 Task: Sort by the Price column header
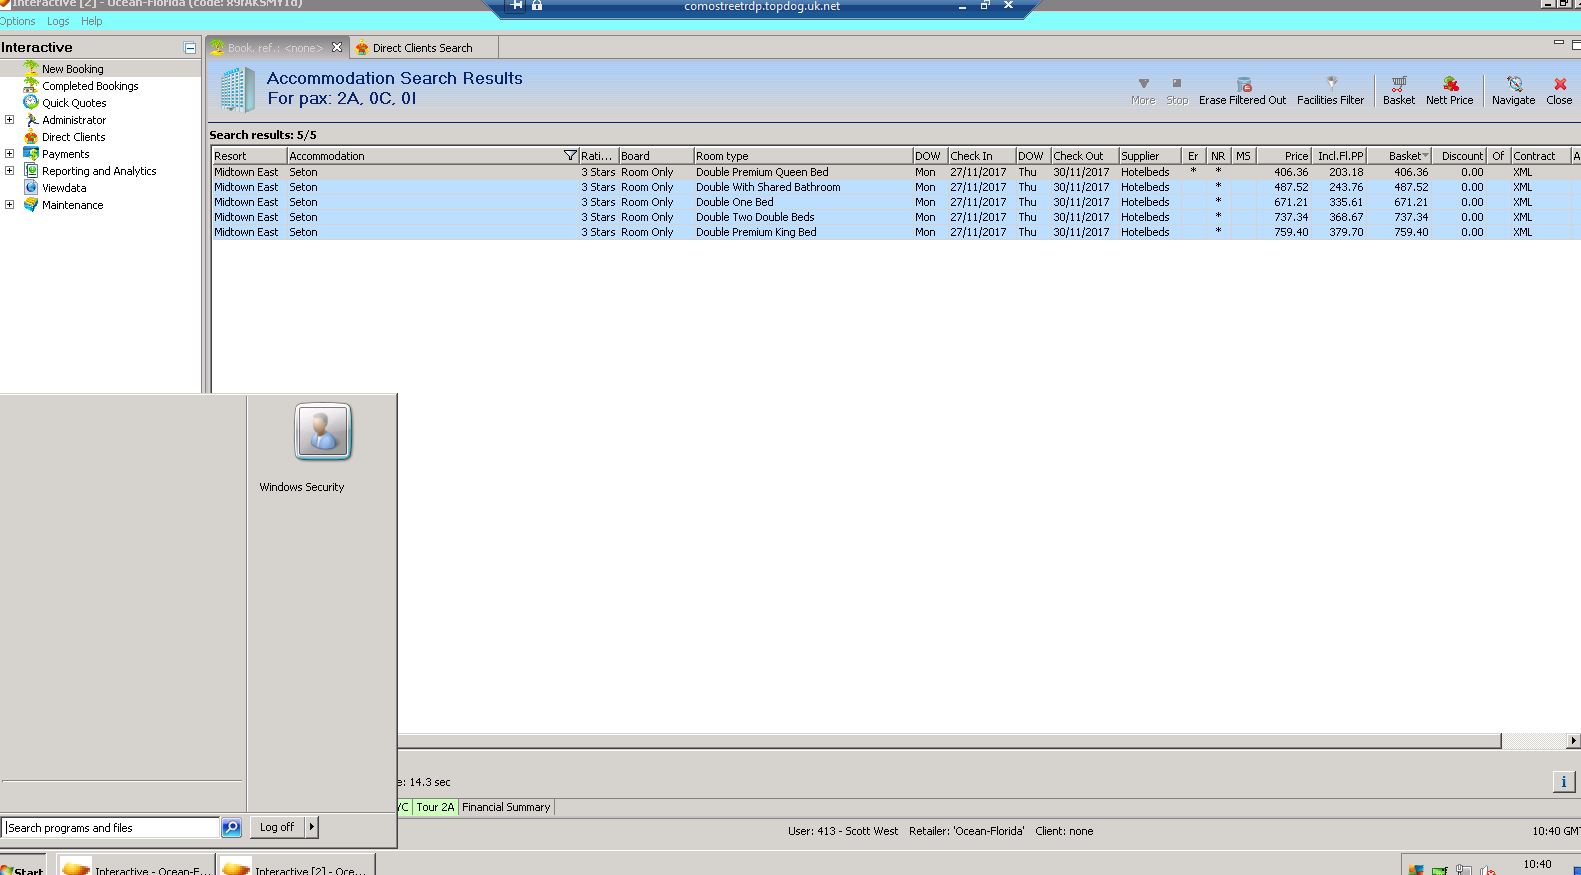click(1284, 156)
